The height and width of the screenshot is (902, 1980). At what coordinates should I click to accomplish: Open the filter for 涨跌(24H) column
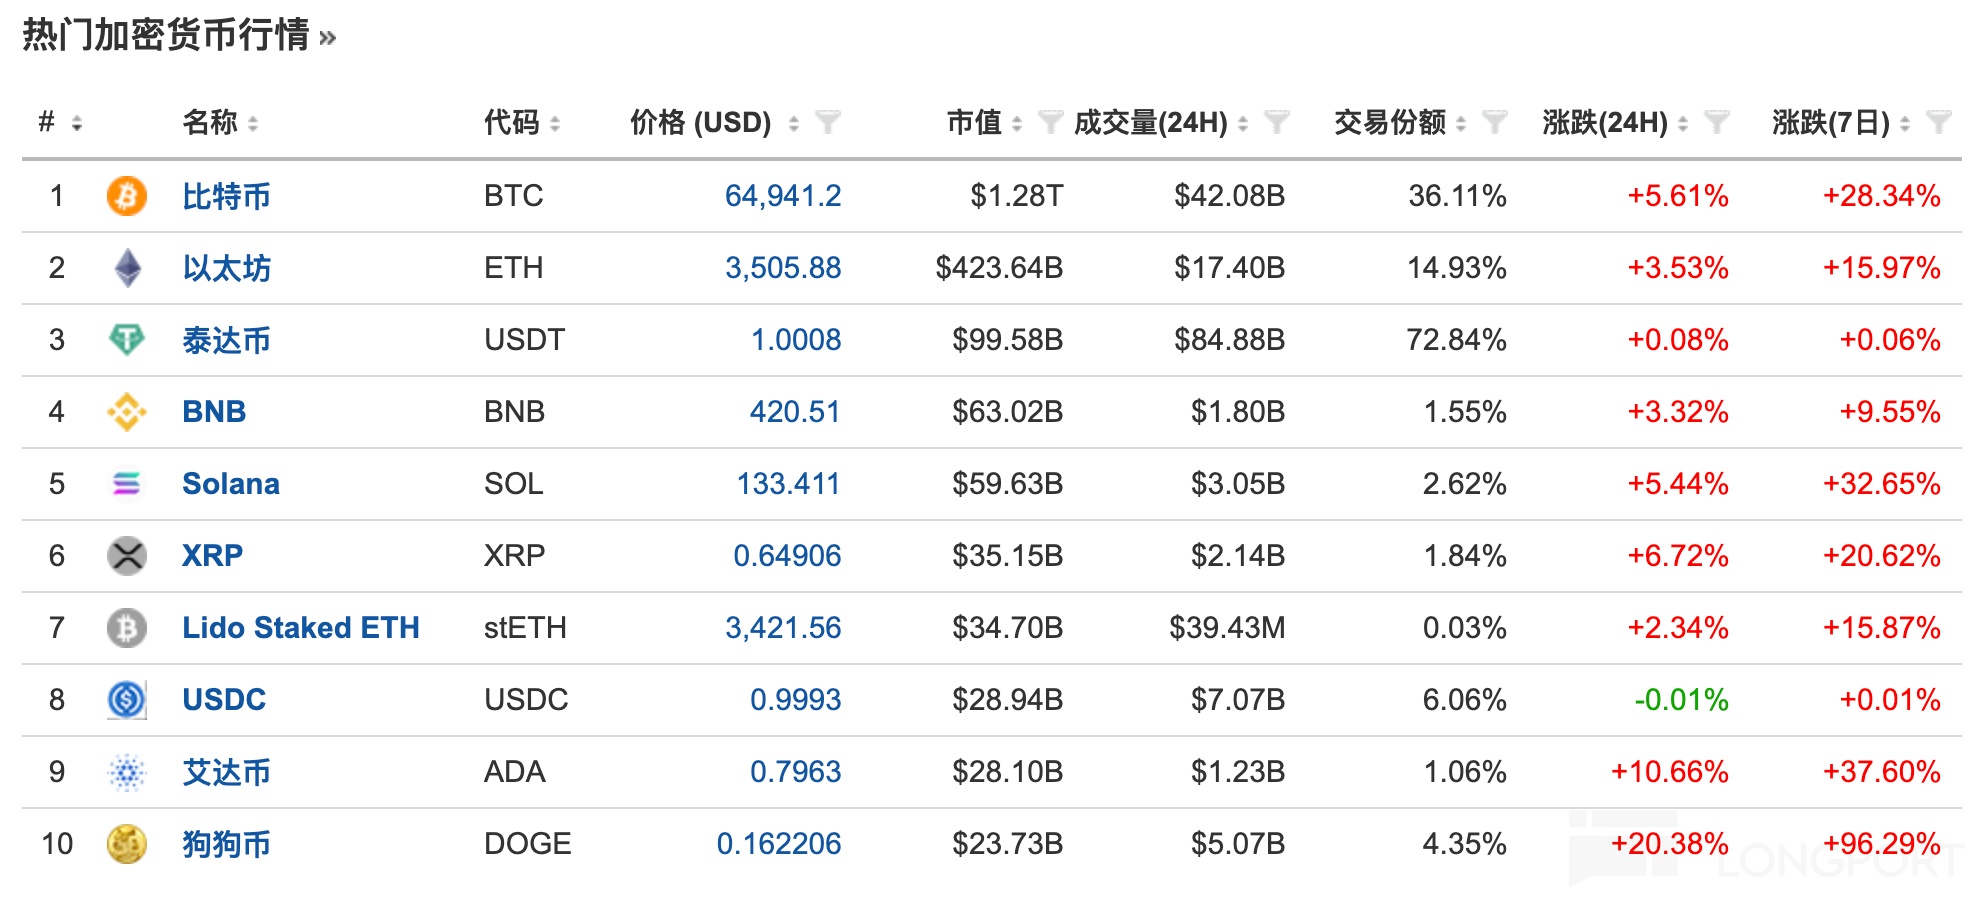(x=1716, y=123)
